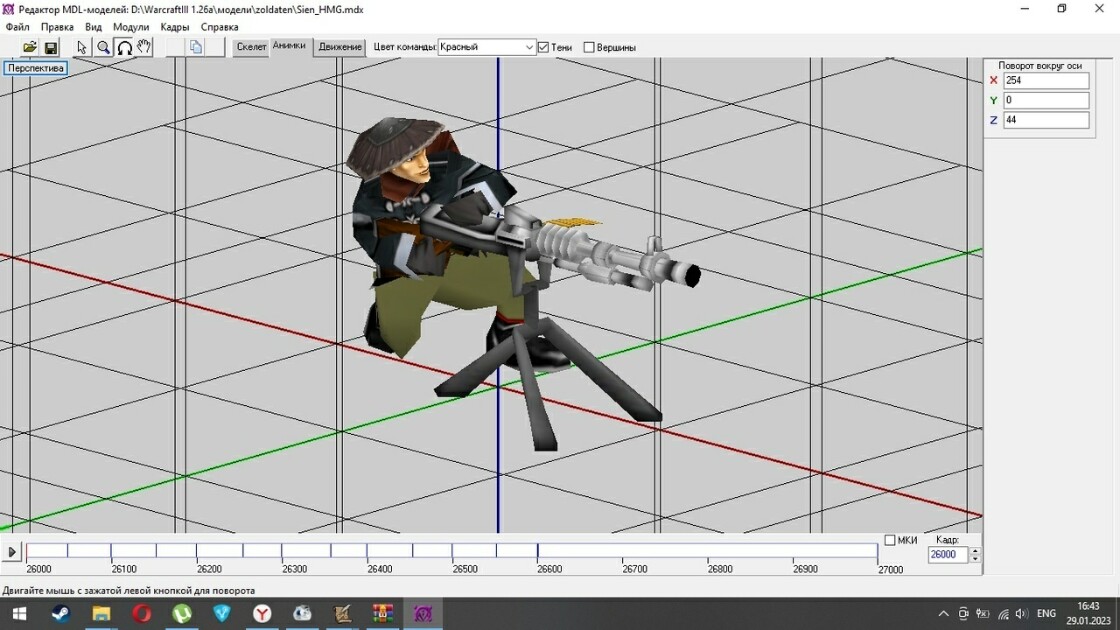Viewport: 1120px width, 630px height.
Task: Open the Модули menu
Action: pos(131,27)
